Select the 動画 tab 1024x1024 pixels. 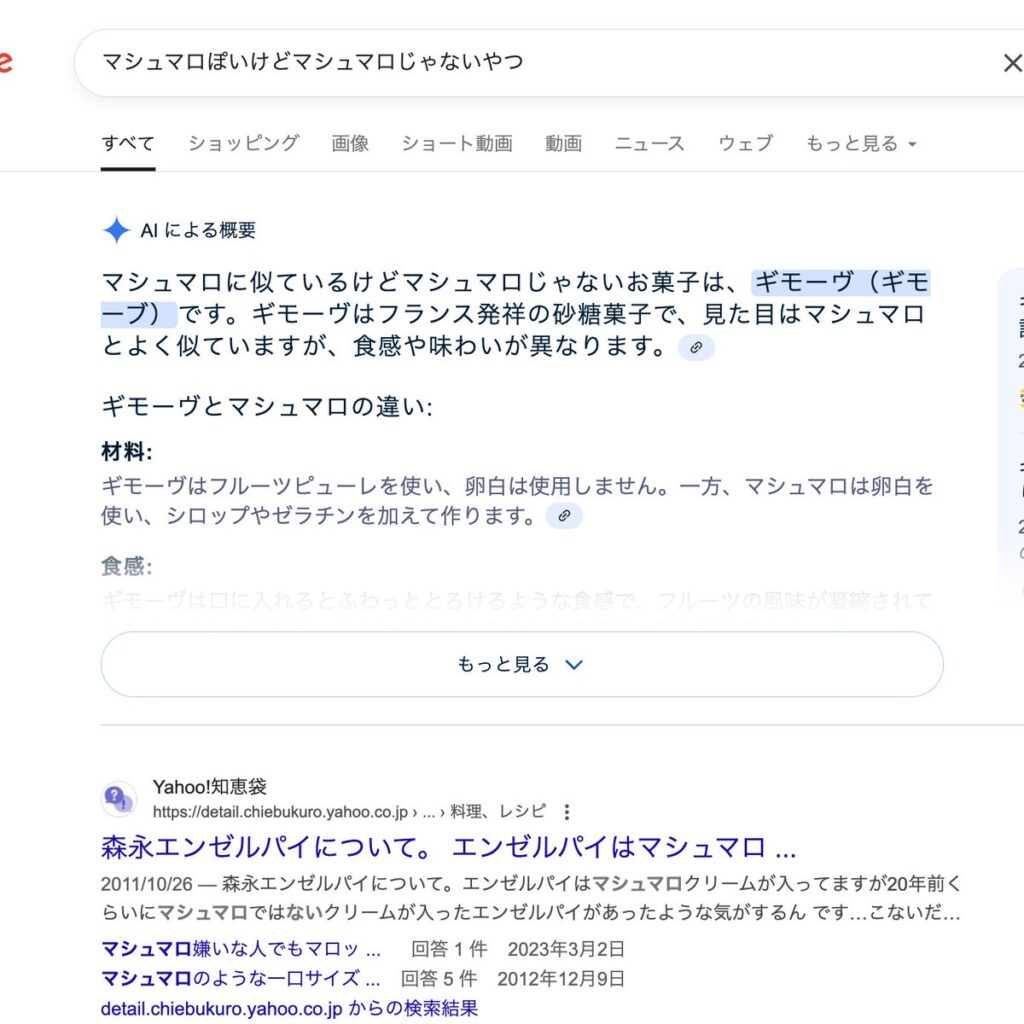pos(563,144)
